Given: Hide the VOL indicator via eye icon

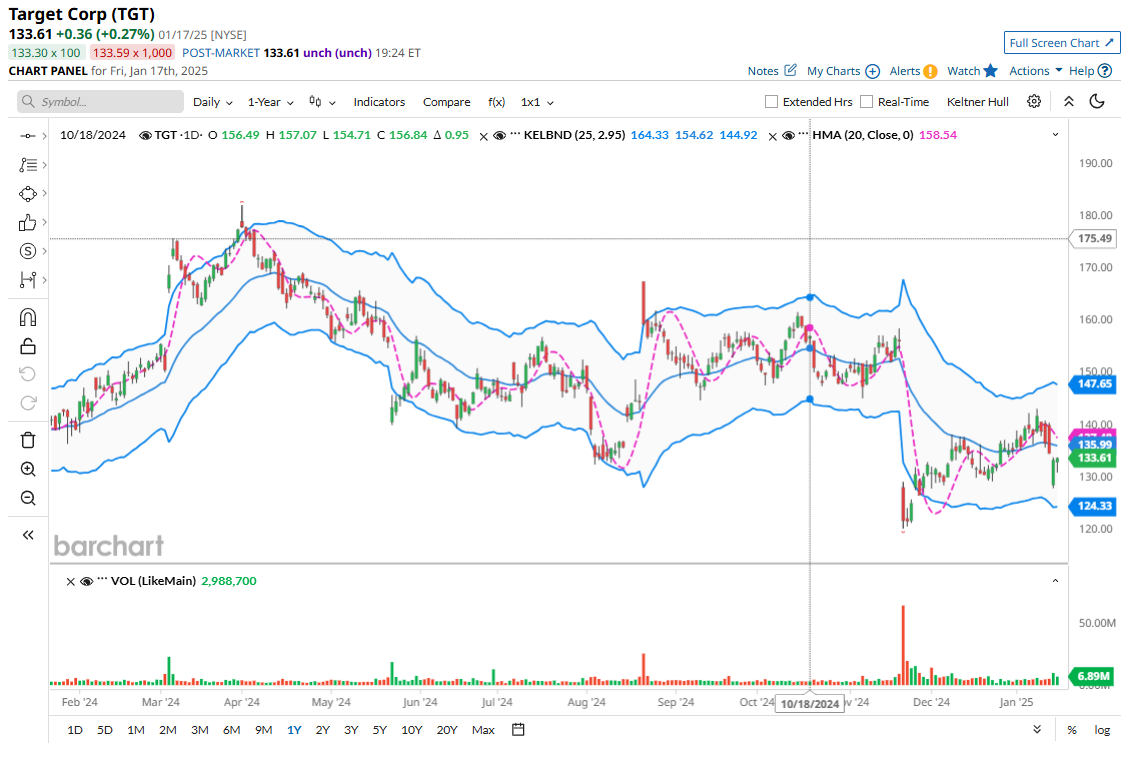Looking at the screenshot, I should 87,581.
